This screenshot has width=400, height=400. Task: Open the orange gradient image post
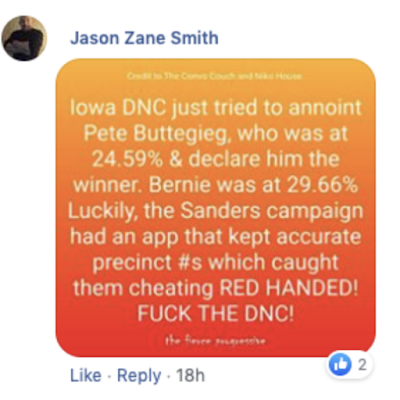(215, 207)
